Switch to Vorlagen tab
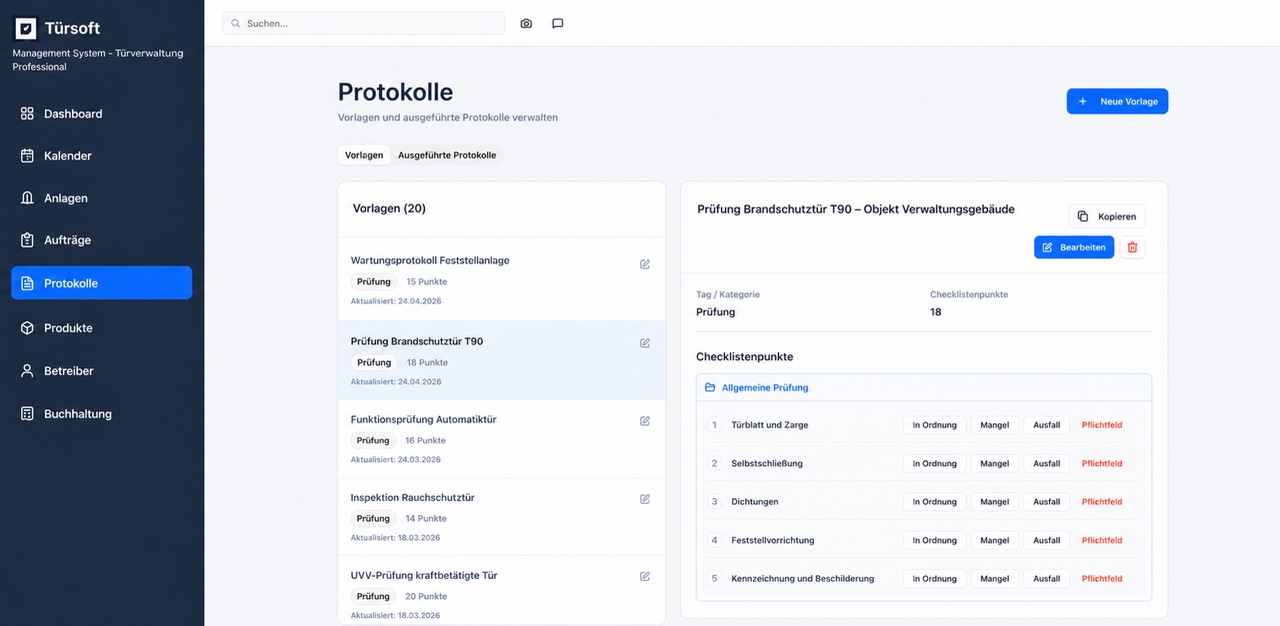 (364, 155)
